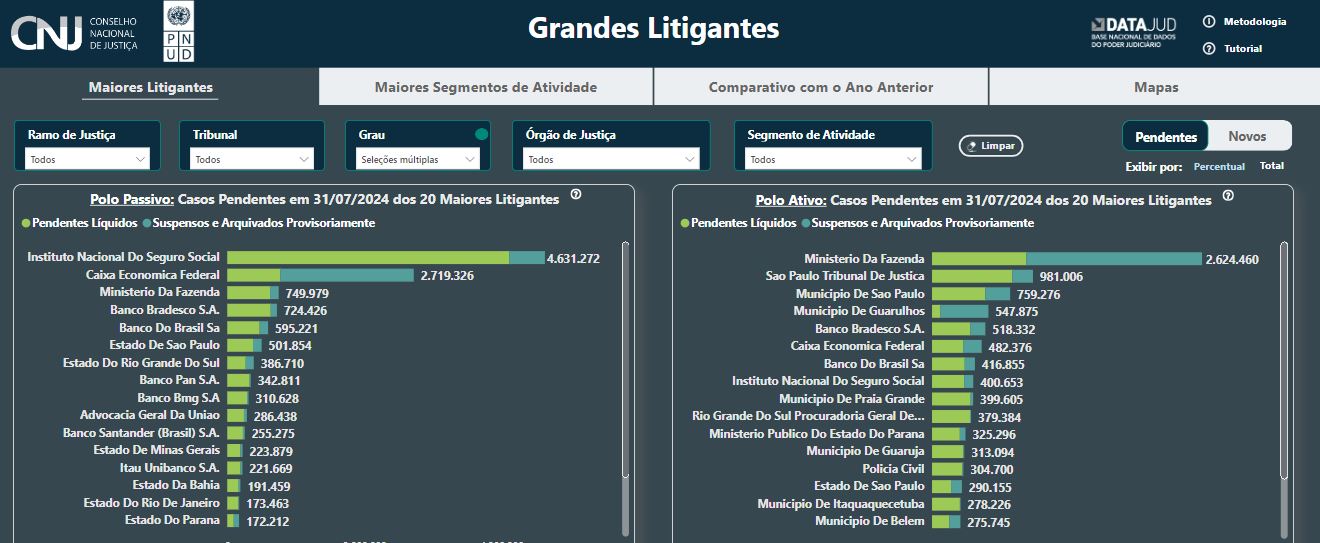Viewport: 1320px width, 543px height.
Task: Toggle Suspensos e Arquivados legend in Polo Passivo
Action: 259,223
